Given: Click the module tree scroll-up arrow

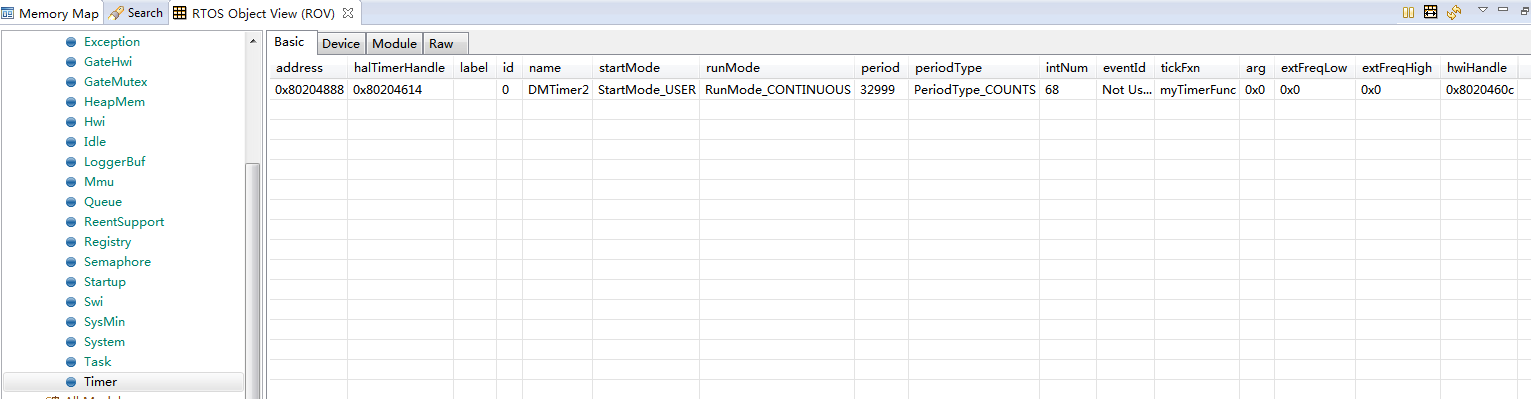Looking at the screenshot, I should (253, 42).
